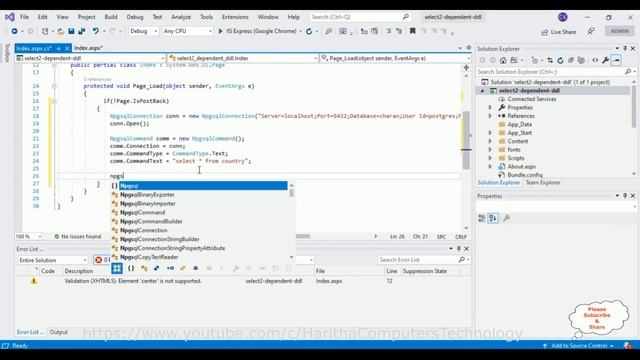Toggle classes filter in IntelliSense popup
Screen dimensions: 640x360
point(144,268)
